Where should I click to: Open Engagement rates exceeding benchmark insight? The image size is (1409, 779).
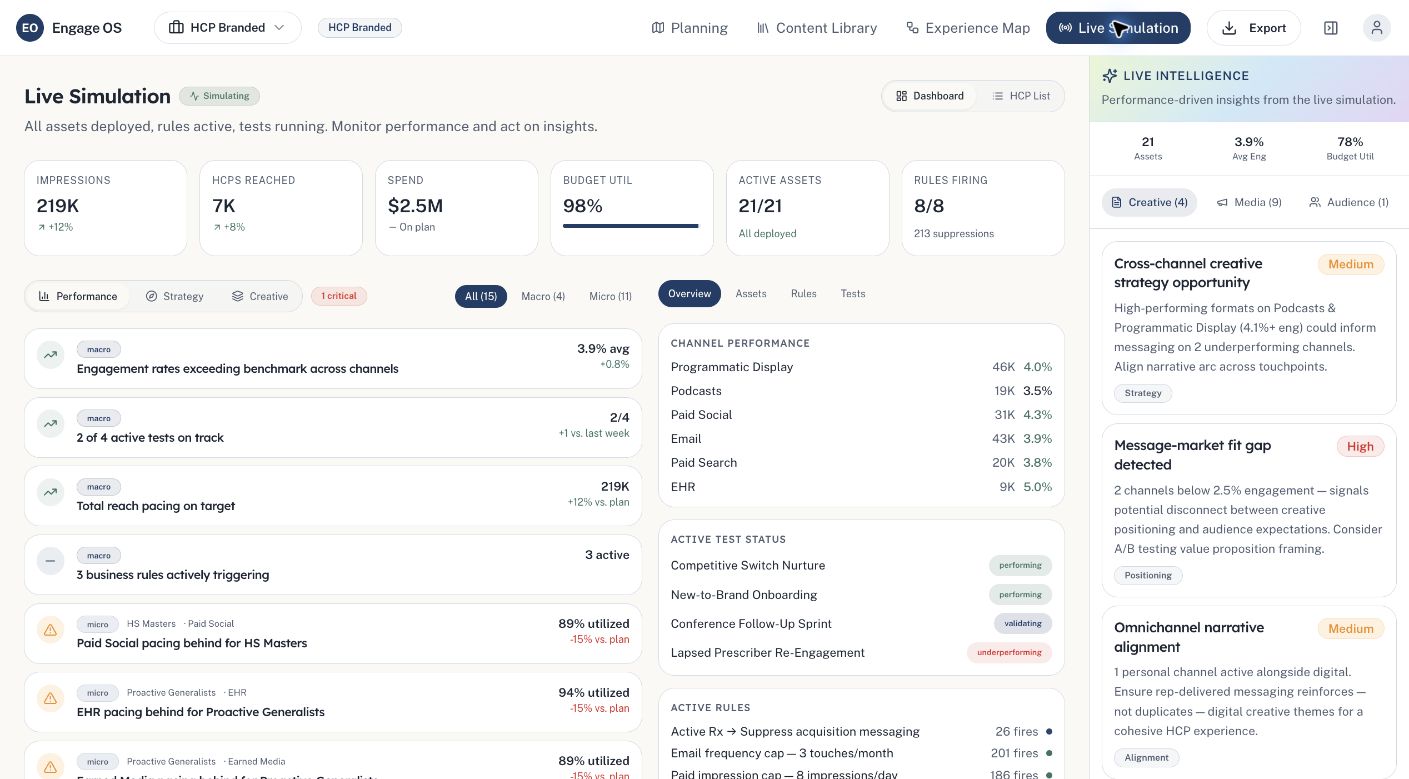(x=333, y=359)
